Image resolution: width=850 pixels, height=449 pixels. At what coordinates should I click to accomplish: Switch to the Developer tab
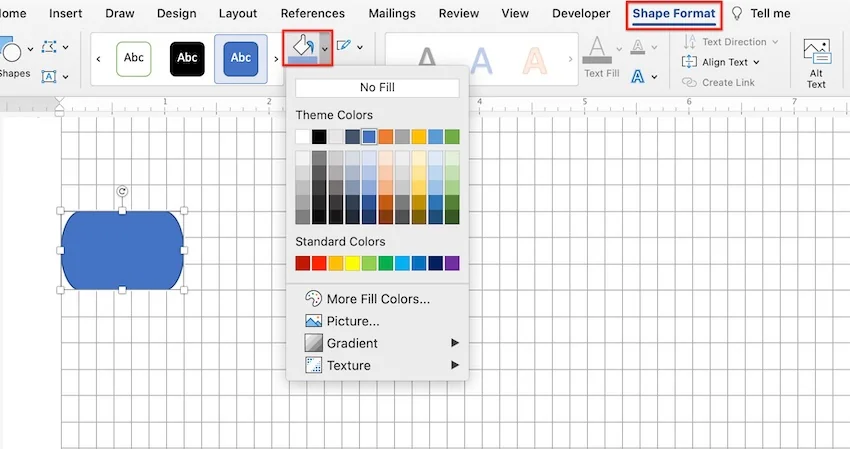tap(581, 13)
